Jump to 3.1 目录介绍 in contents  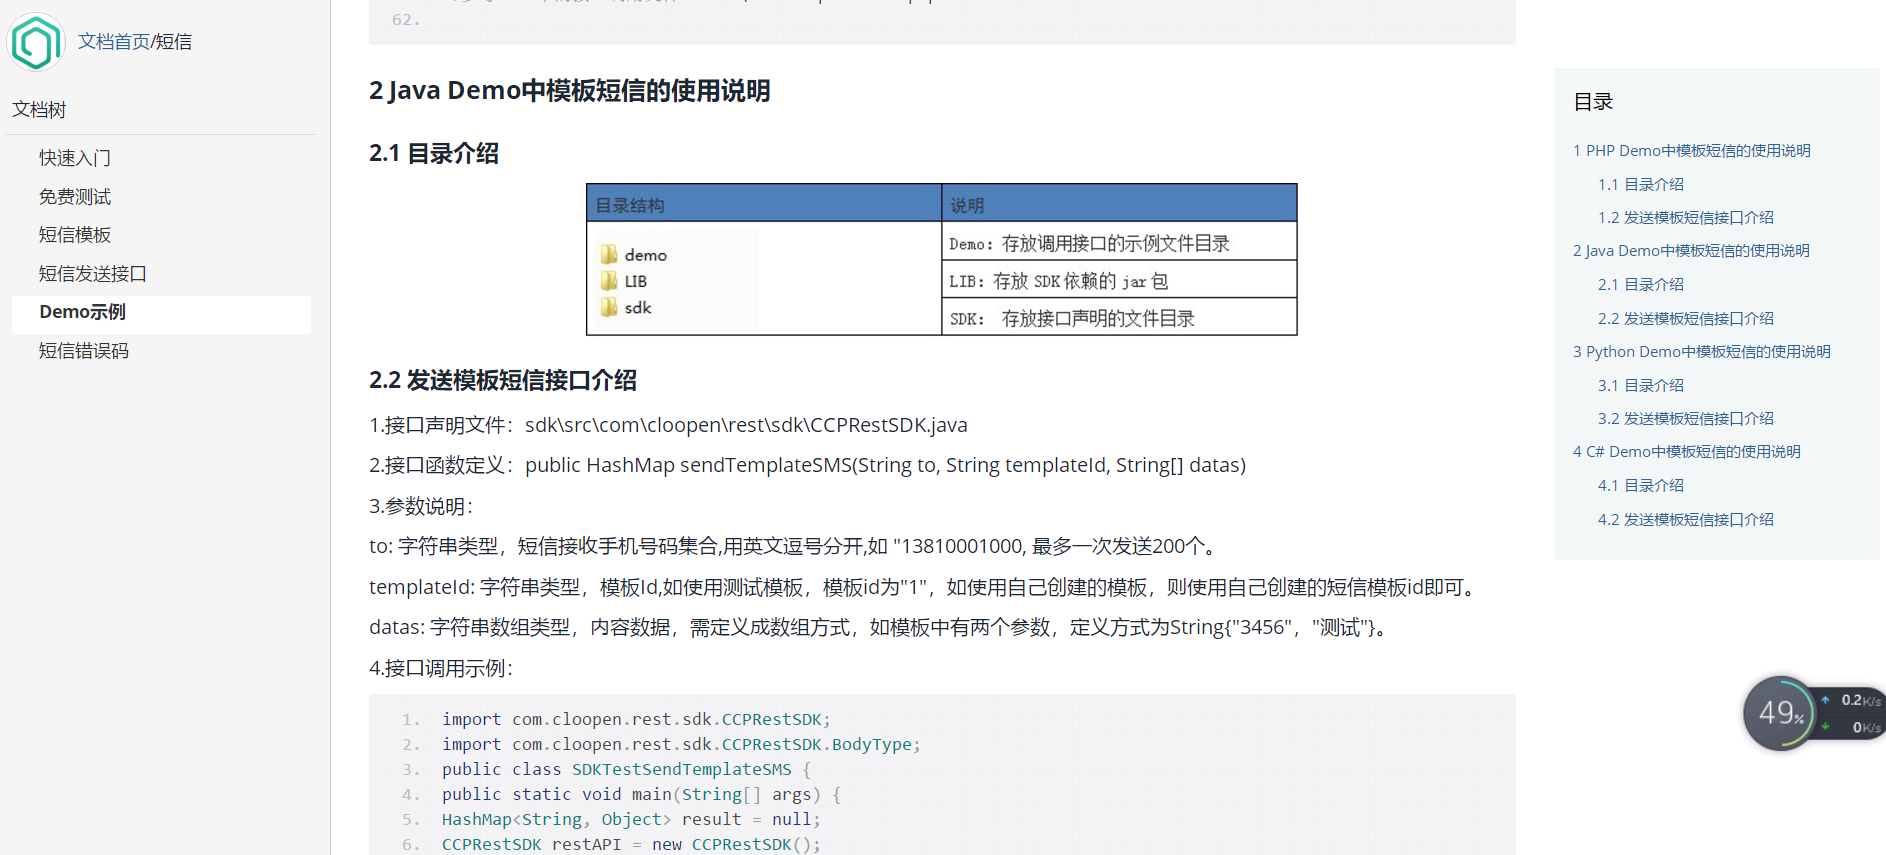1640,386
